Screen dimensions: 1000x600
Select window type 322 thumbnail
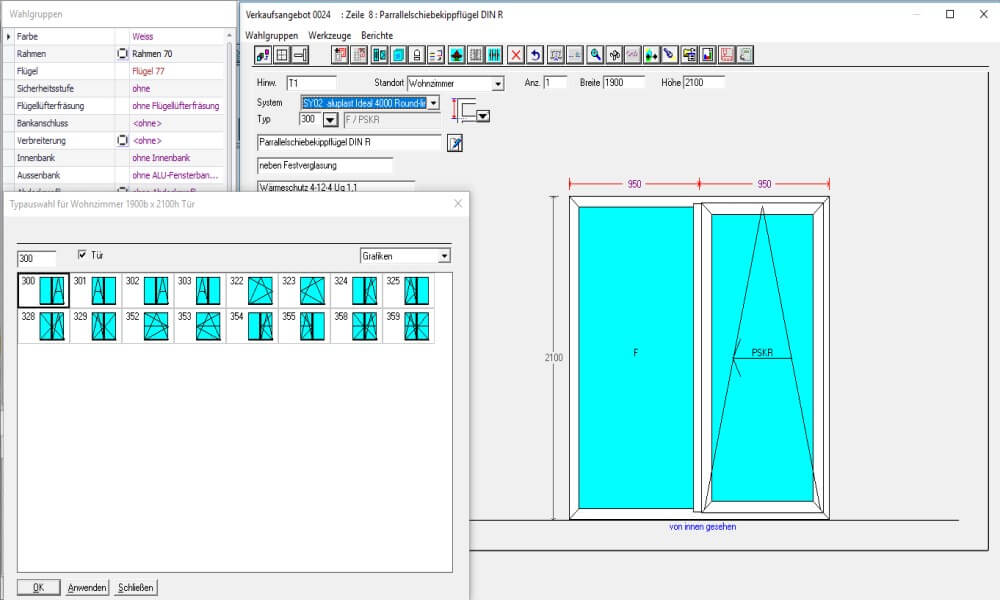tap(260, 290)
